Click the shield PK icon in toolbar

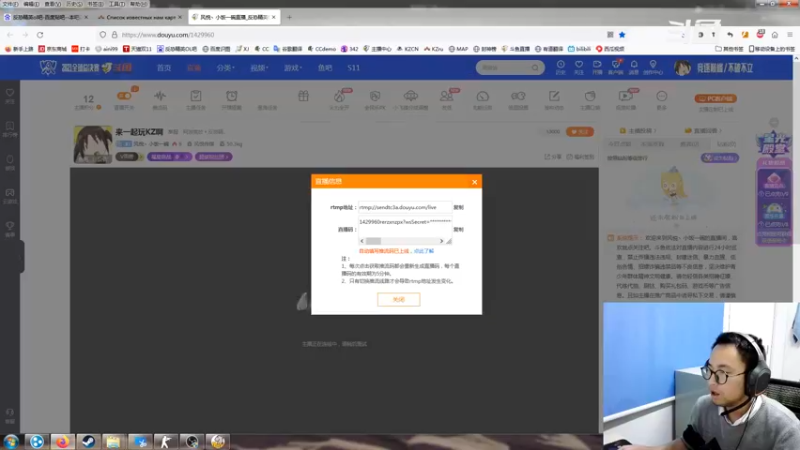375,96
